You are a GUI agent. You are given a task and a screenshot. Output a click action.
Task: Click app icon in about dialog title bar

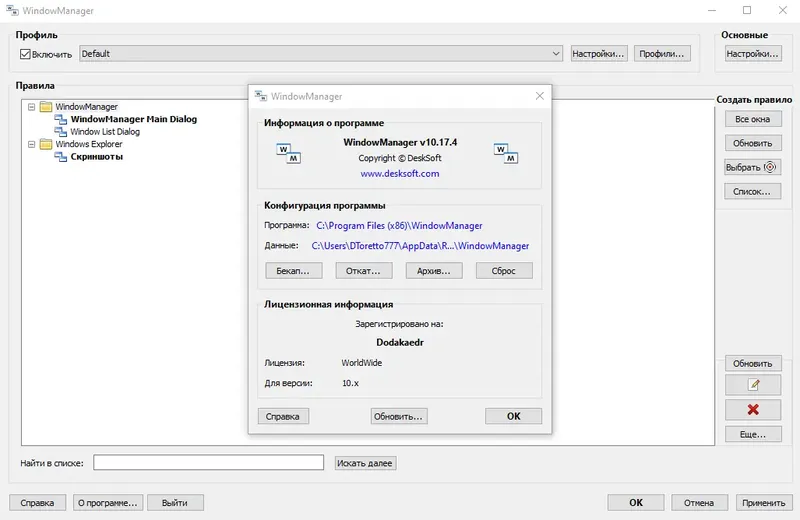coord(261,96)
